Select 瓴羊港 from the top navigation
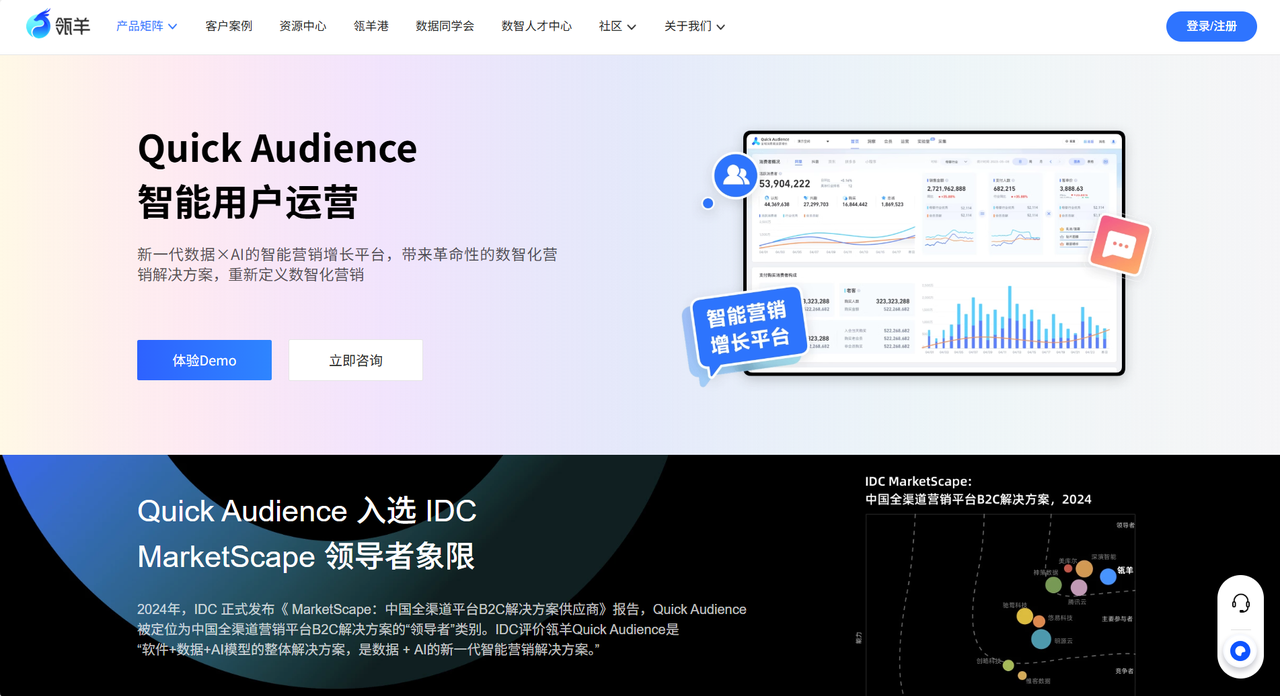Viewport: 1280px width, 696px height. (371, 26)
